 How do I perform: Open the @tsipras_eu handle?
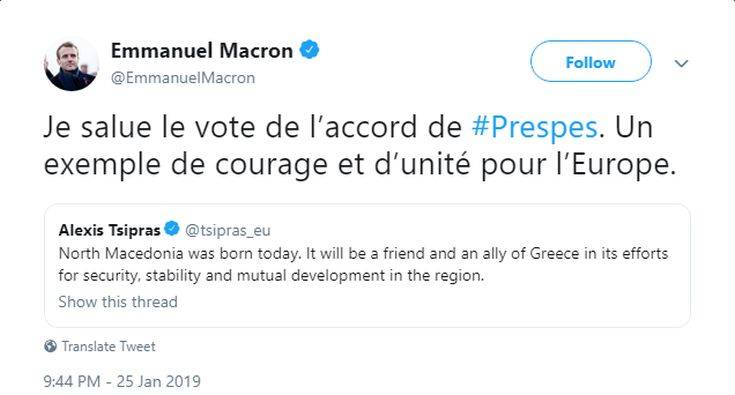click(x=228, y=231)
